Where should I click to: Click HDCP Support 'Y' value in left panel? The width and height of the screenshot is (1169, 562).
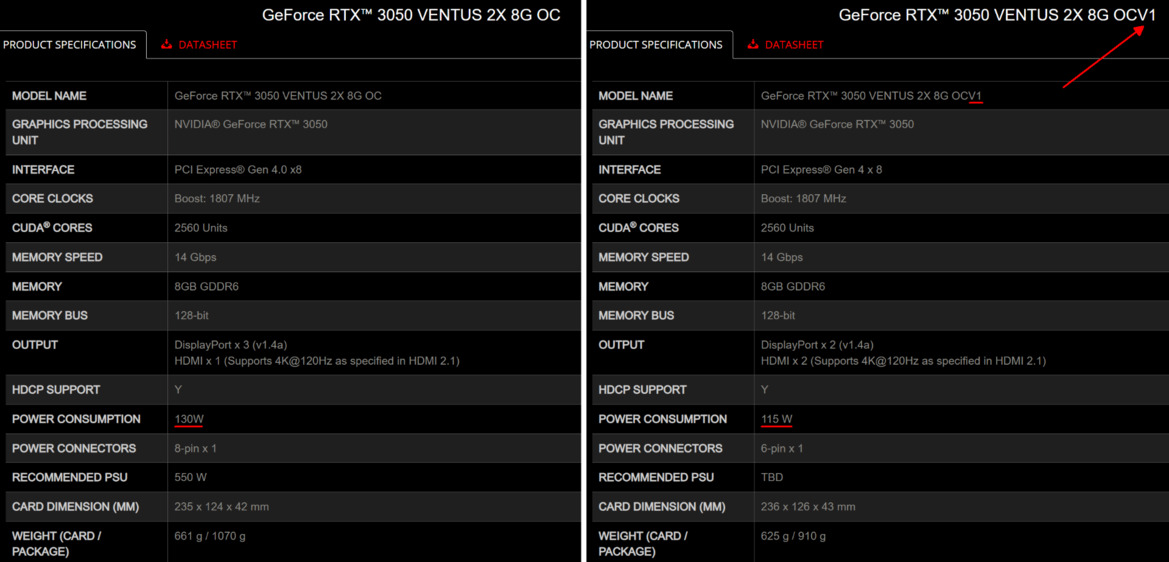coord(178,390)
